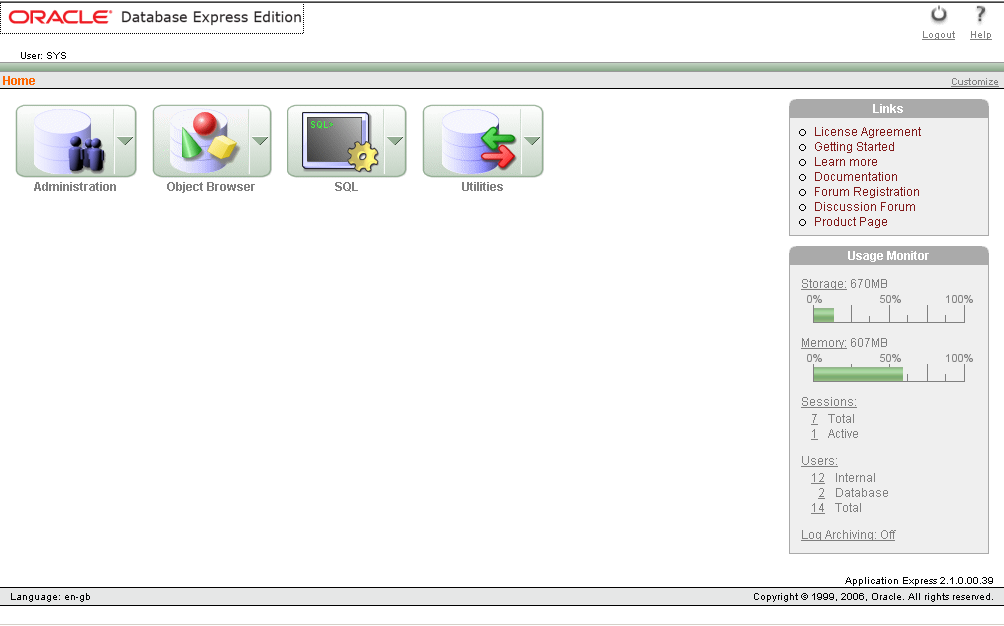Viewport: 1004px width, 626px height.
Task: Open the Product Page link
Action: tap(850, 222)
